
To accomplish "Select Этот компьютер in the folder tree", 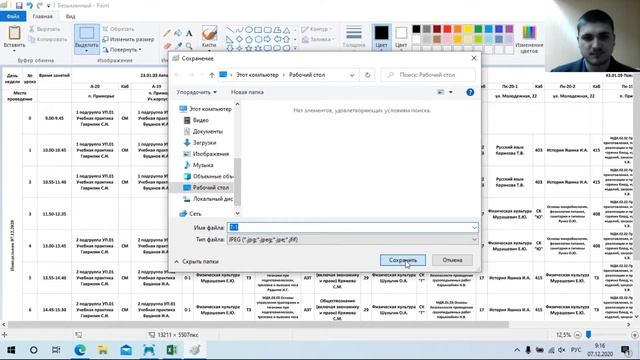I will (205, 109).
